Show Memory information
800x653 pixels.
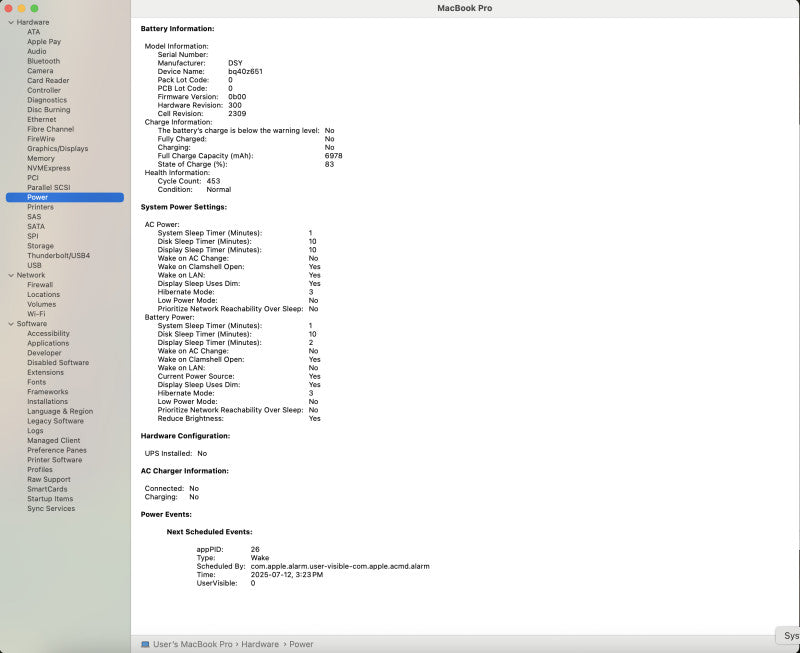(41, 159)
